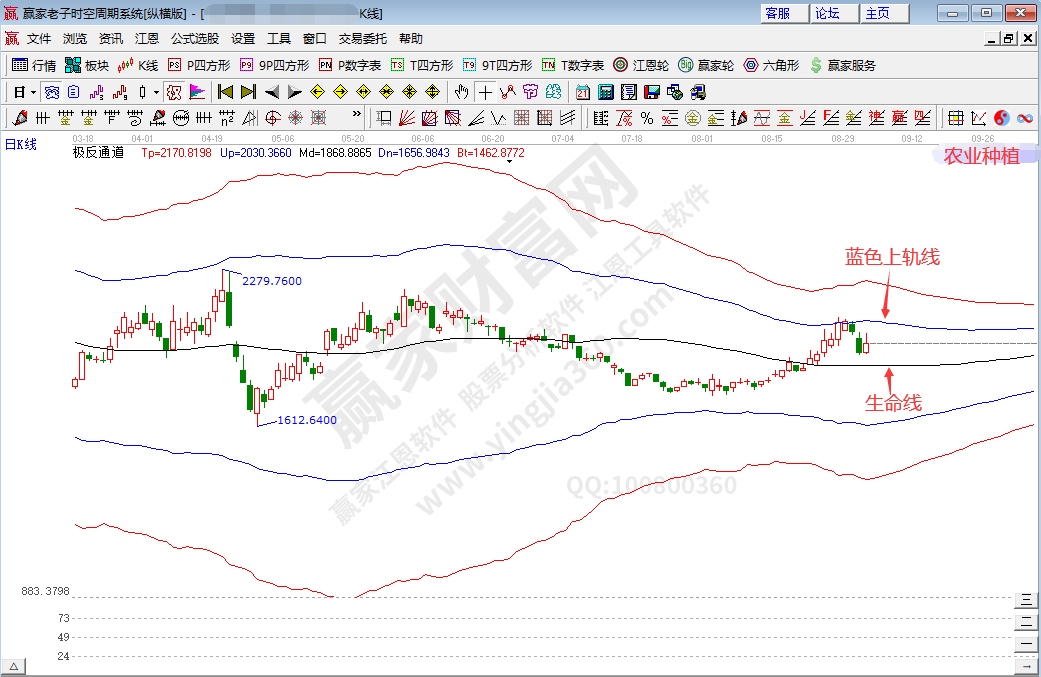
Task: Select the hand pan tool
Action: [x=461, y=92]
